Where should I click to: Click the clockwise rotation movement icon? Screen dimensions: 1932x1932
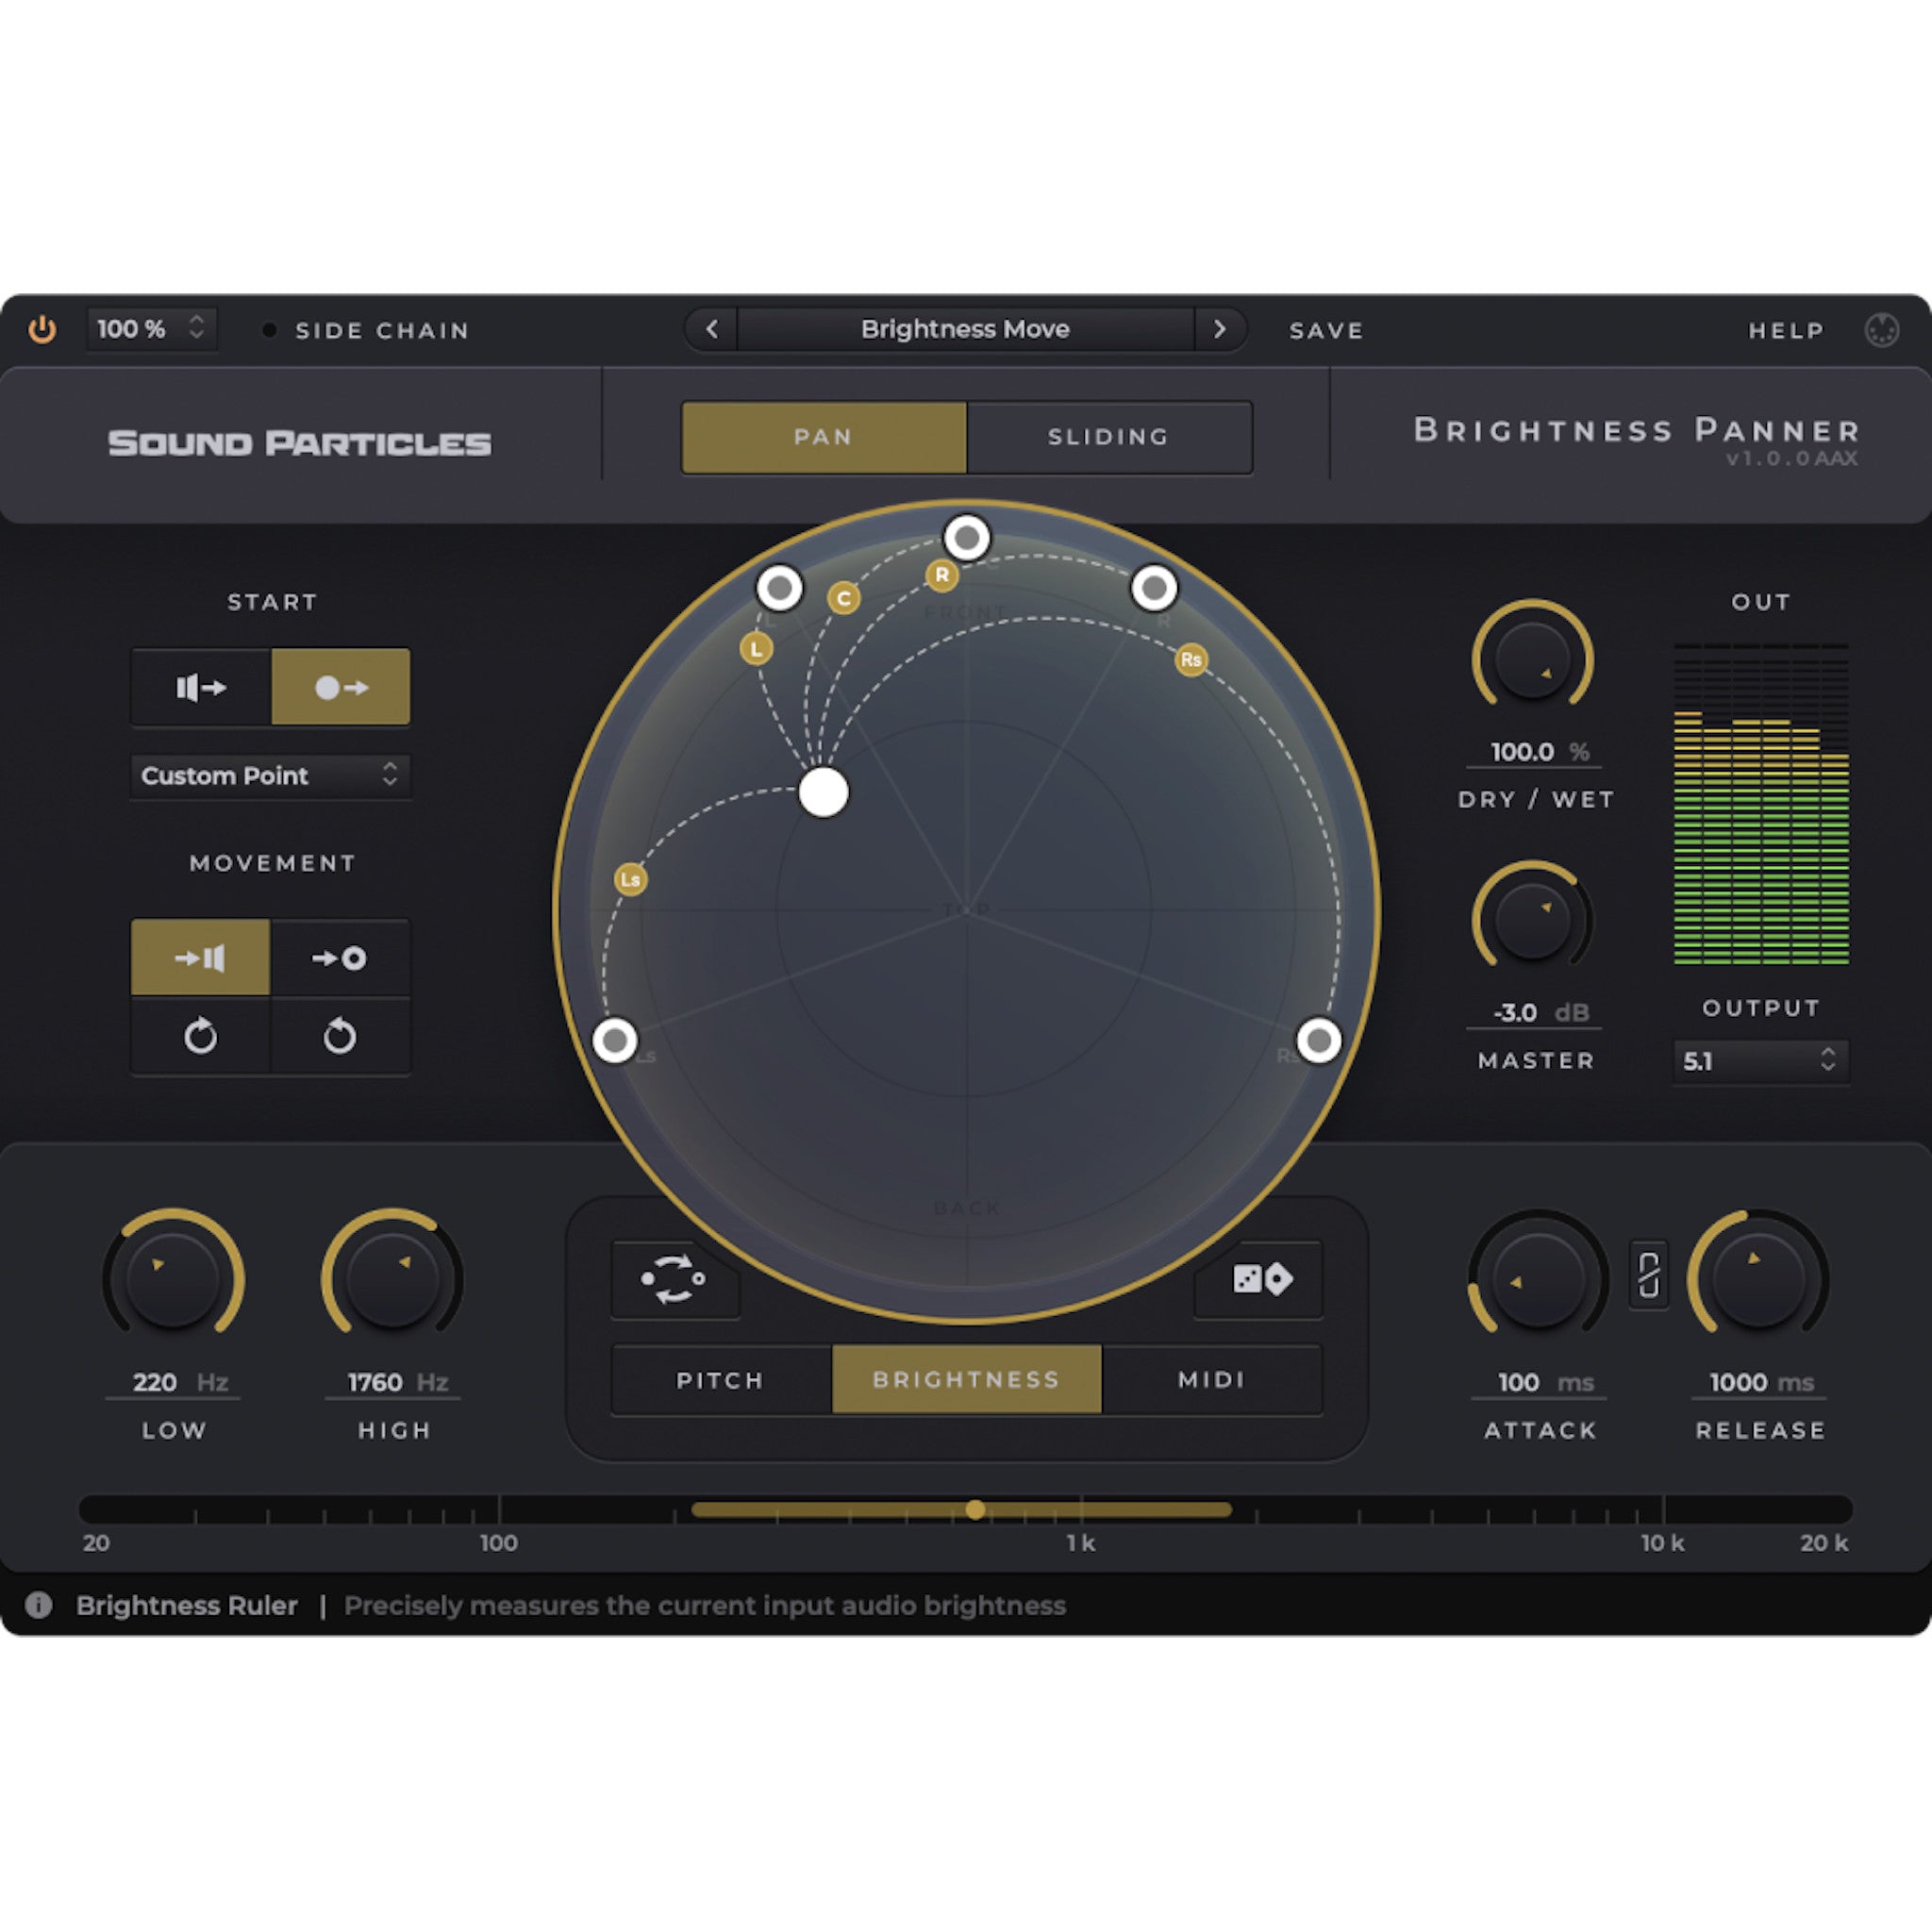(x=200, y=1038)
